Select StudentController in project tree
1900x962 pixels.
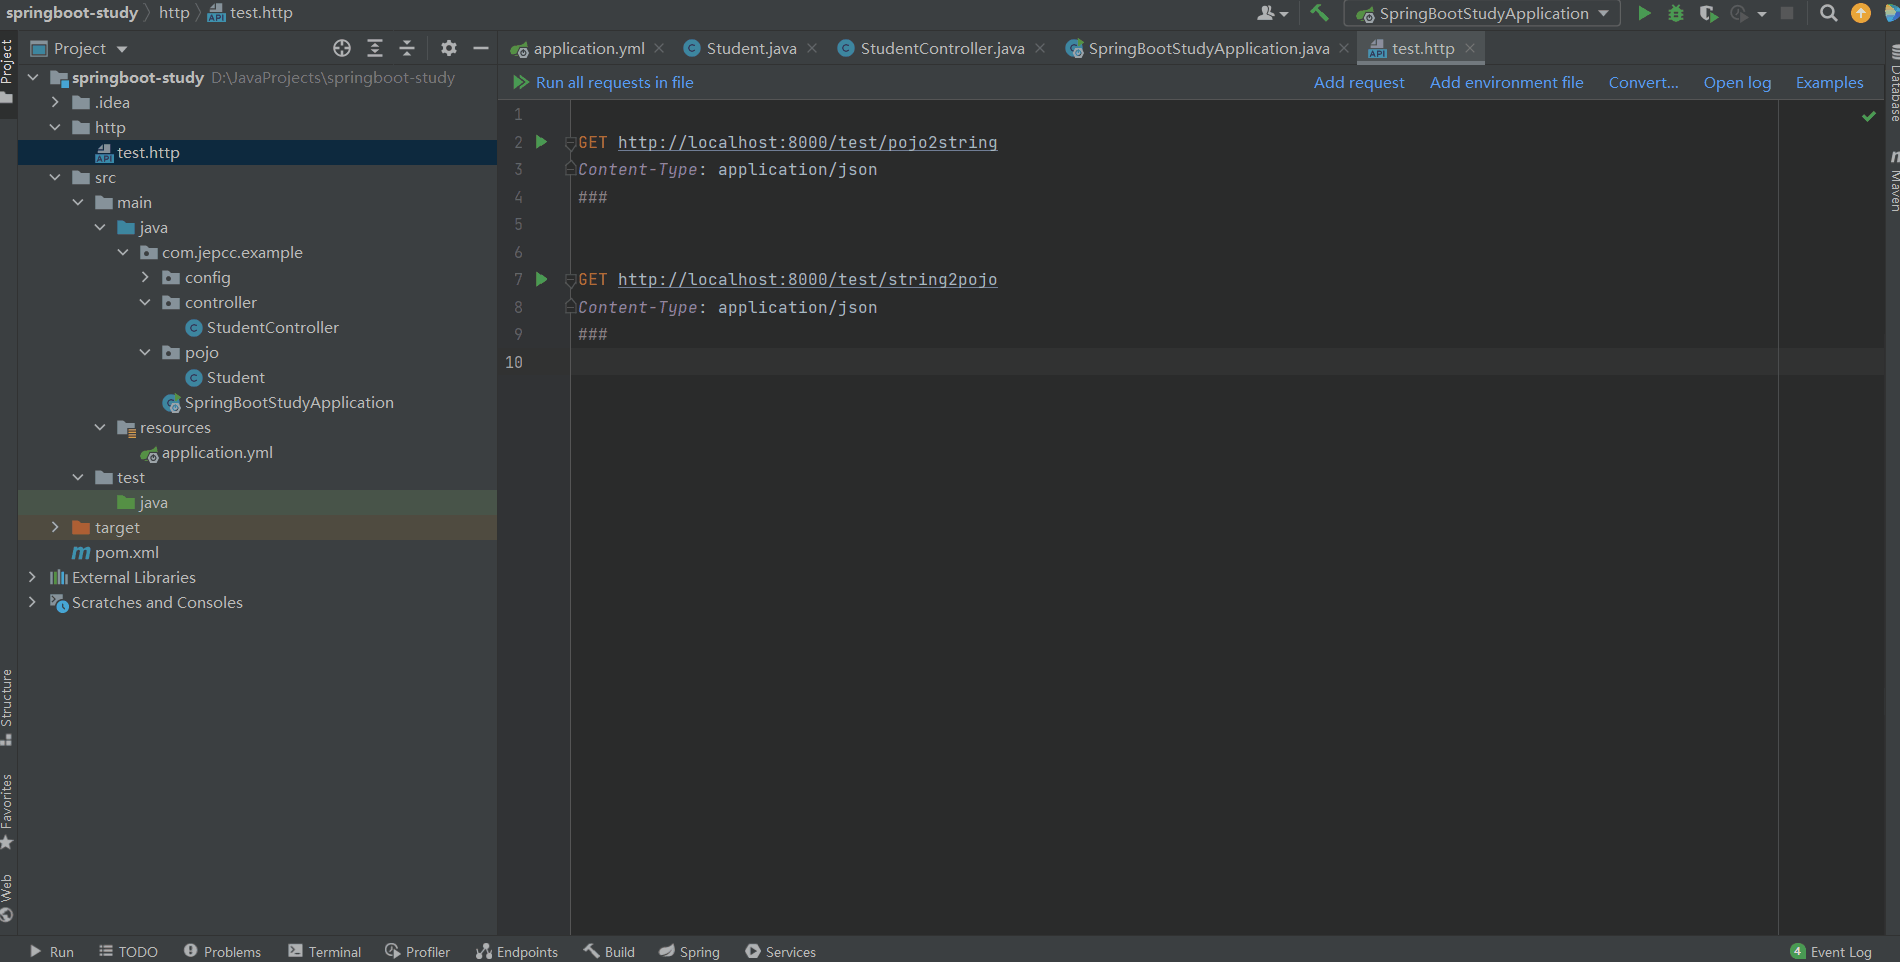point(272,327)
